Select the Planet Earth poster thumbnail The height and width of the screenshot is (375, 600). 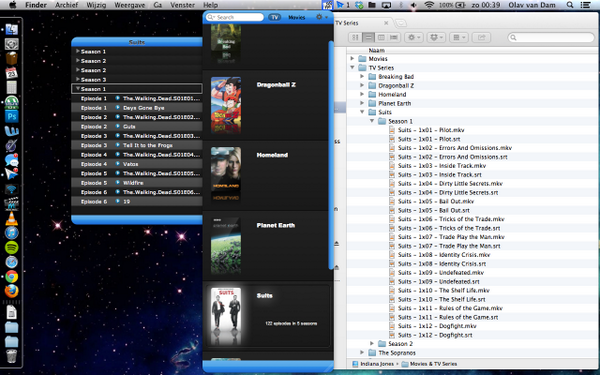226,246
